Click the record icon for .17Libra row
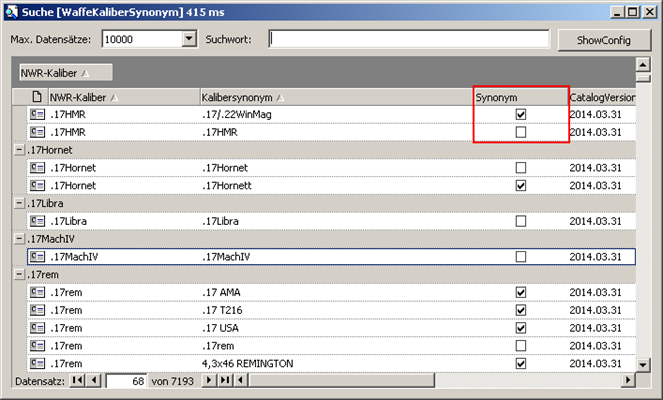 [x=38, y=220]
